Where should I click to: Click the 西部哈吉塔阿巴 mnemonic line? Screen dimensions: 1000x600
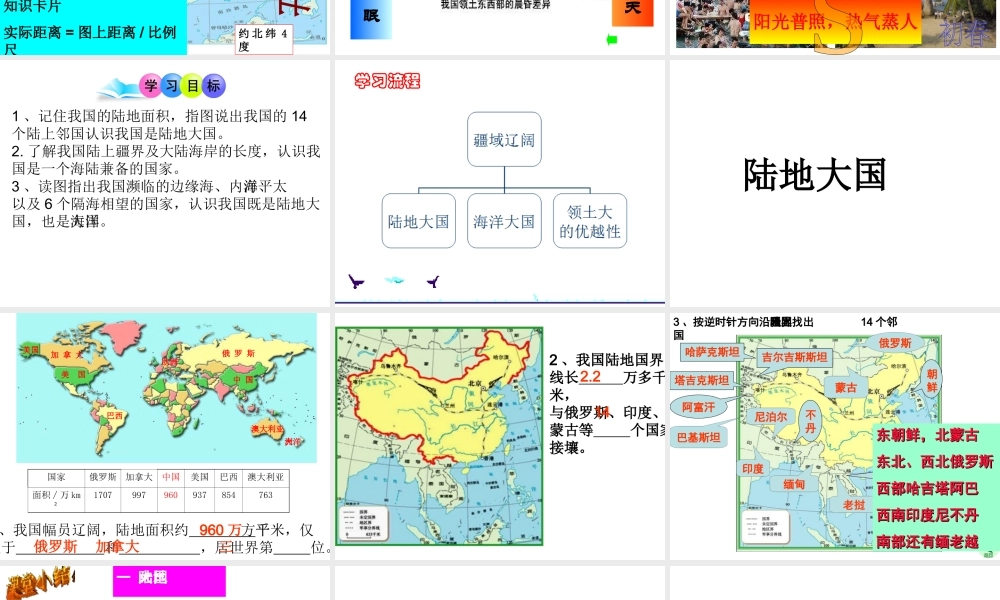[x=927, y=488]
